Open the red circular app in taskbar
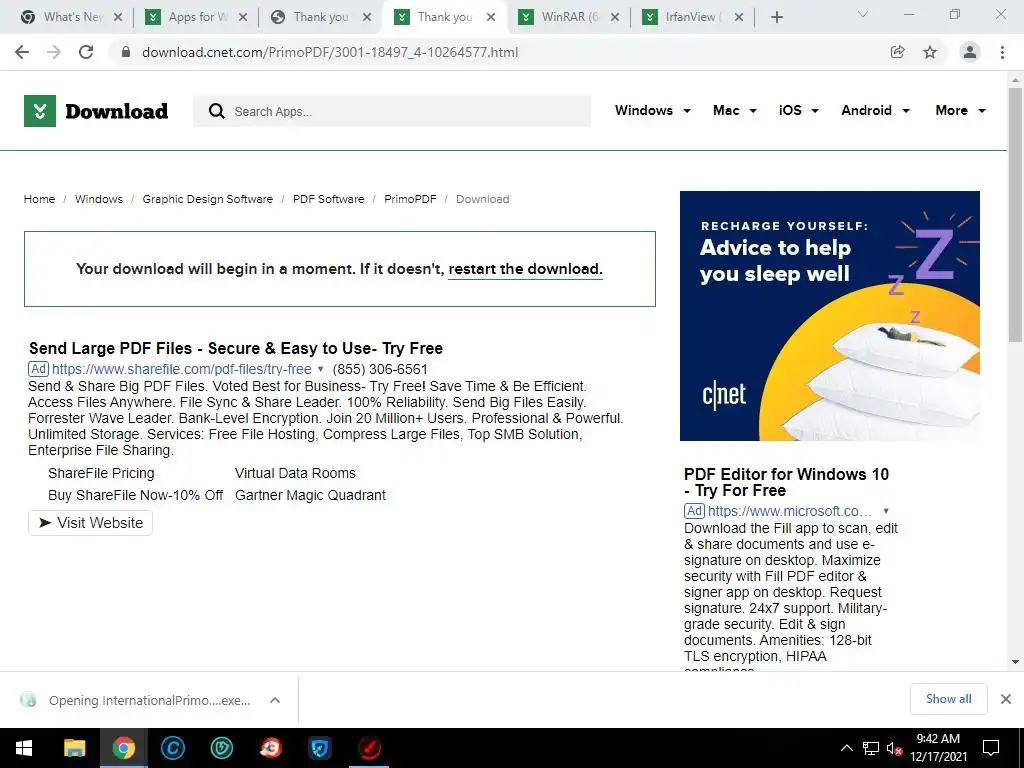The height and width of the screenshot is (768, 1024). point(369,748)
